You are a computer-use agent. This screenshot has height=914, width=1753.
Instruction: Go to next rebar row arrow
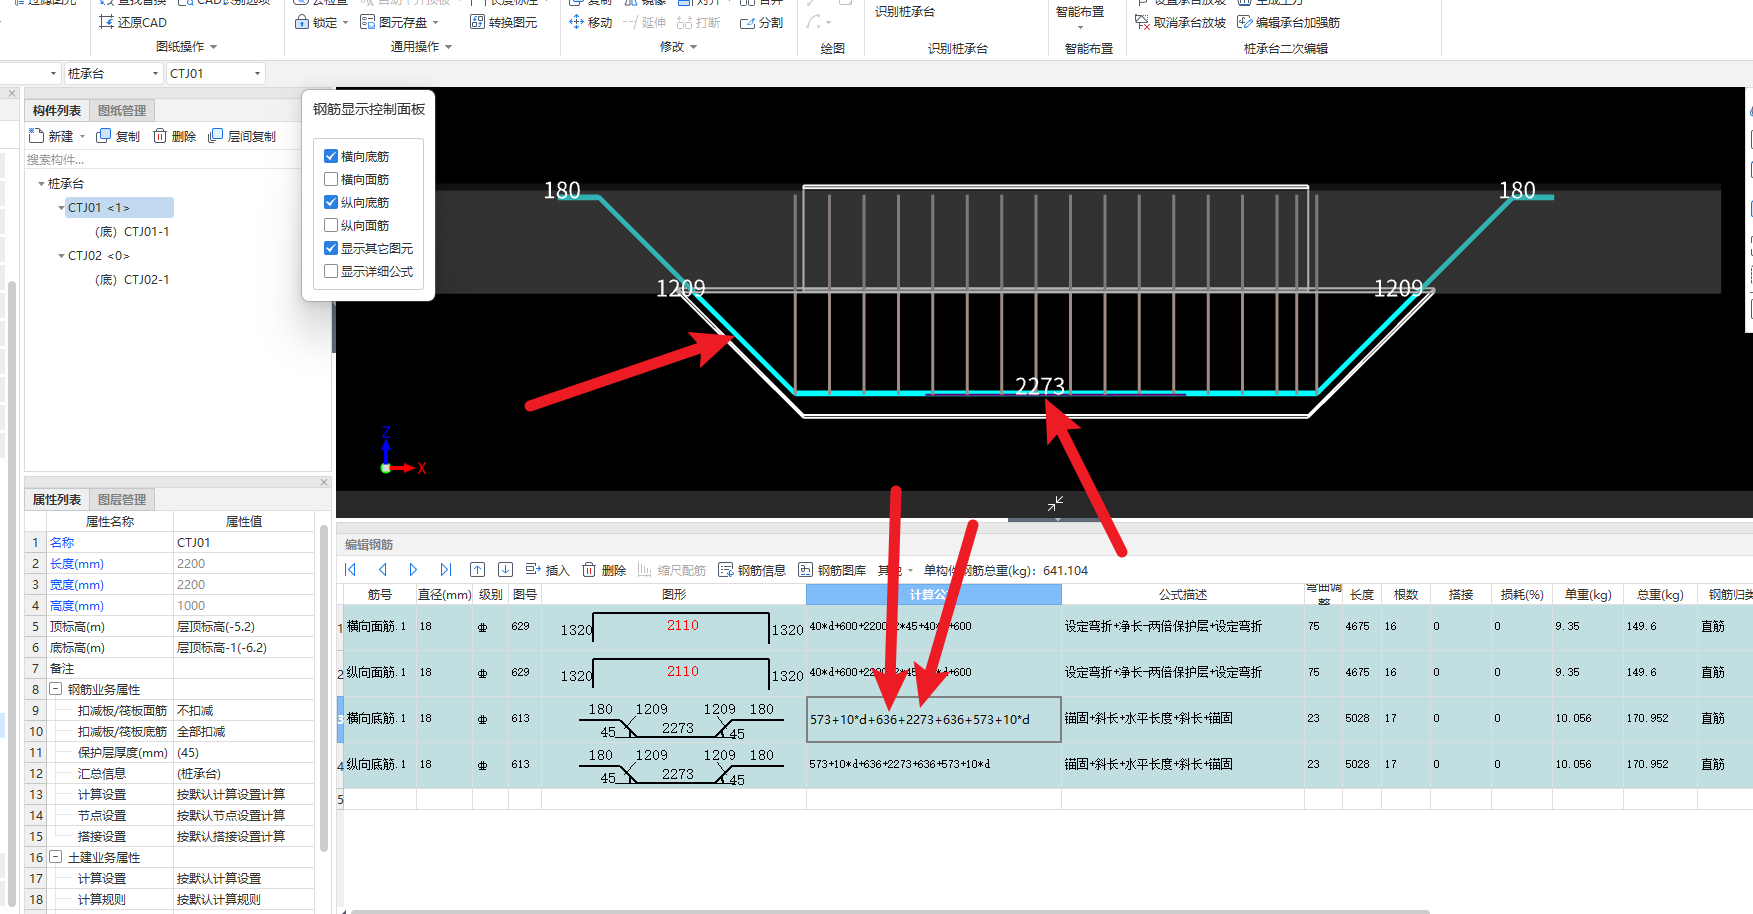click(413, 570)
